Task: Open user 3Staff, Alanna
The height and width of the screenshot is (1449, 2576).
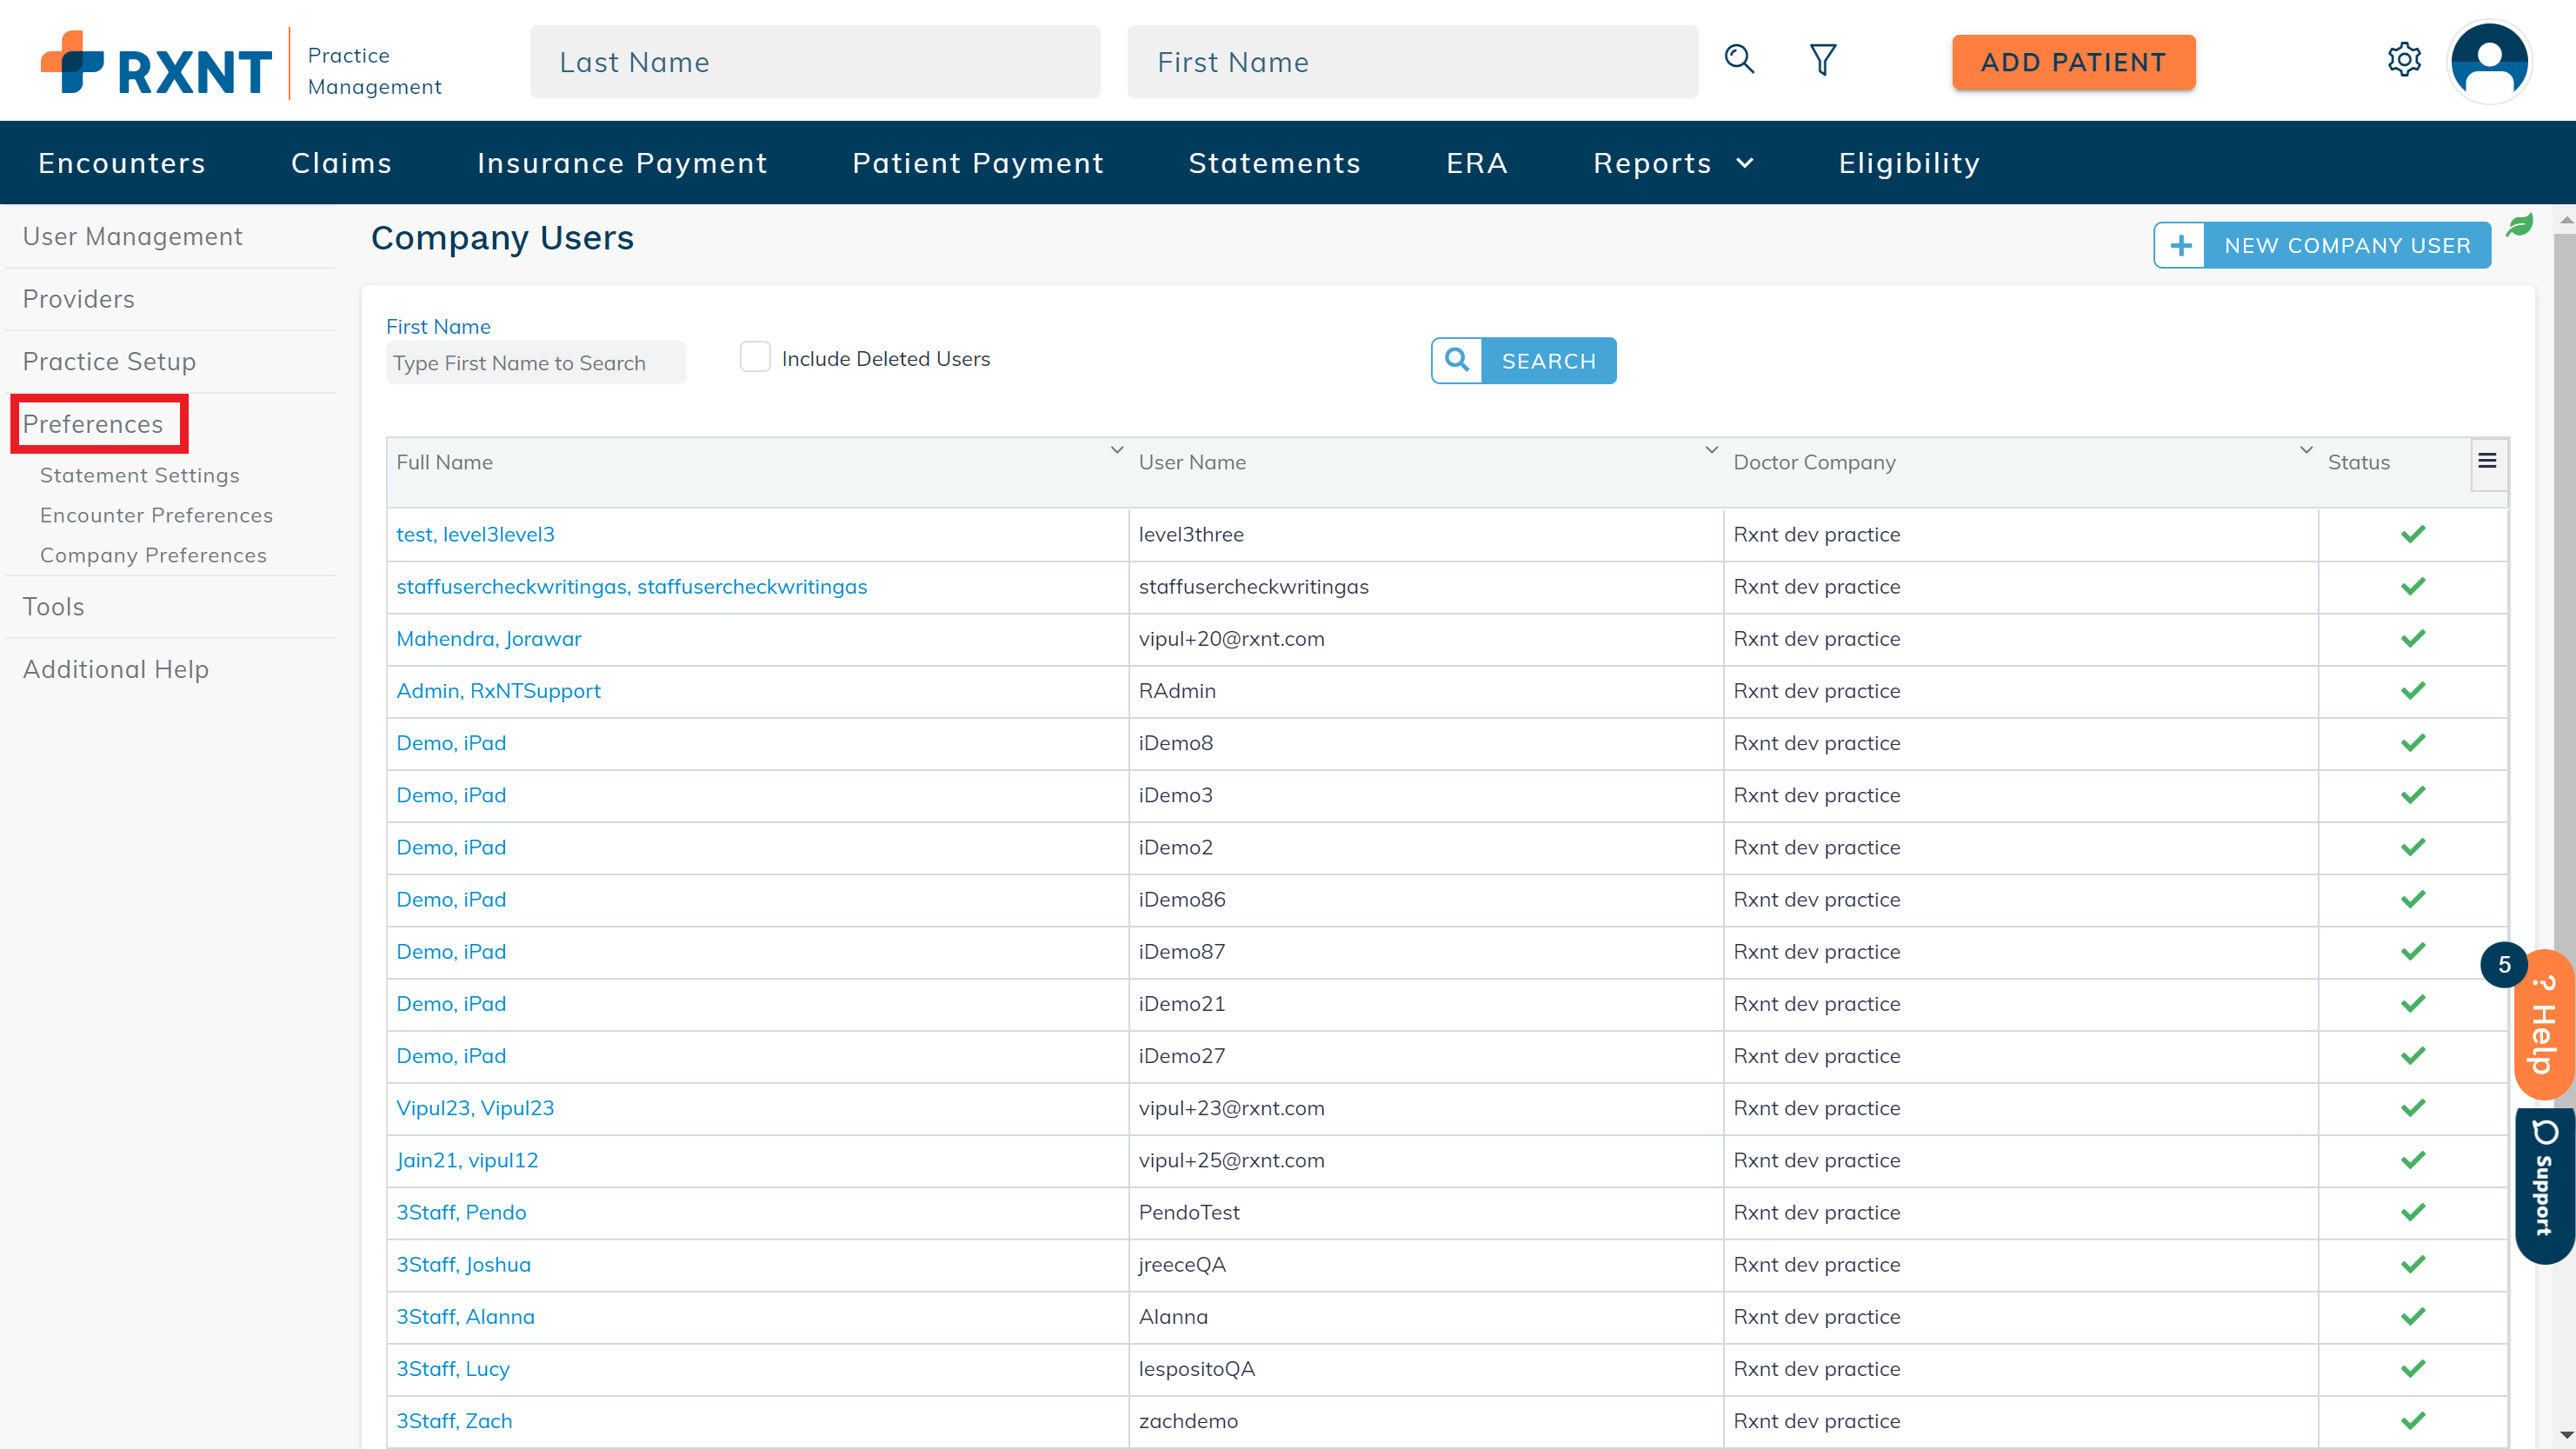Action: (x=465, y=1316)
